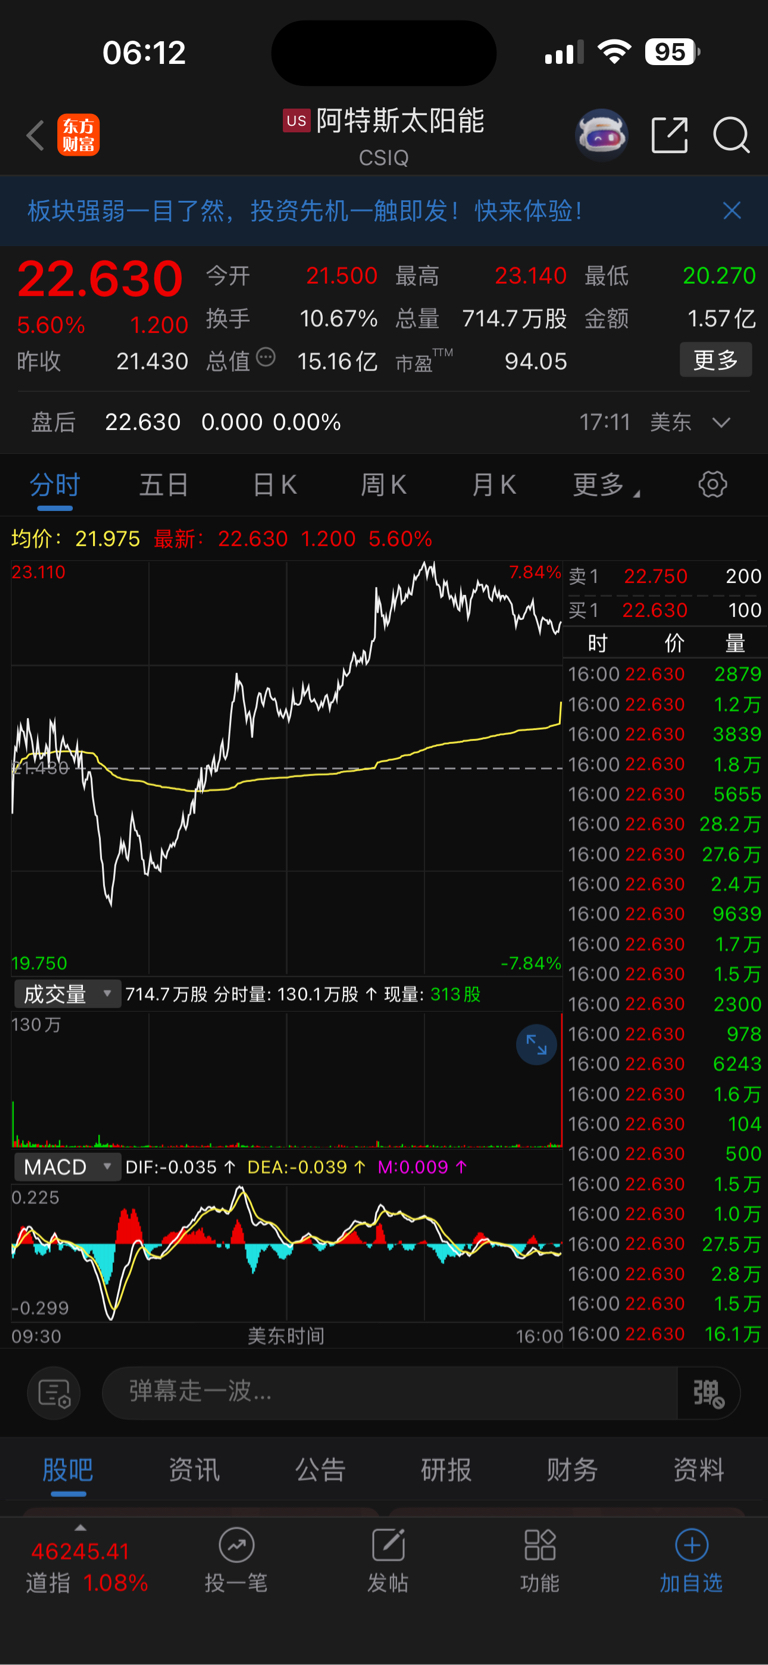Image resolution: width=768 pixels, height=1665 pixels.
Task: Open the 成交量 indicator dropdown
Action: [67, 994]
